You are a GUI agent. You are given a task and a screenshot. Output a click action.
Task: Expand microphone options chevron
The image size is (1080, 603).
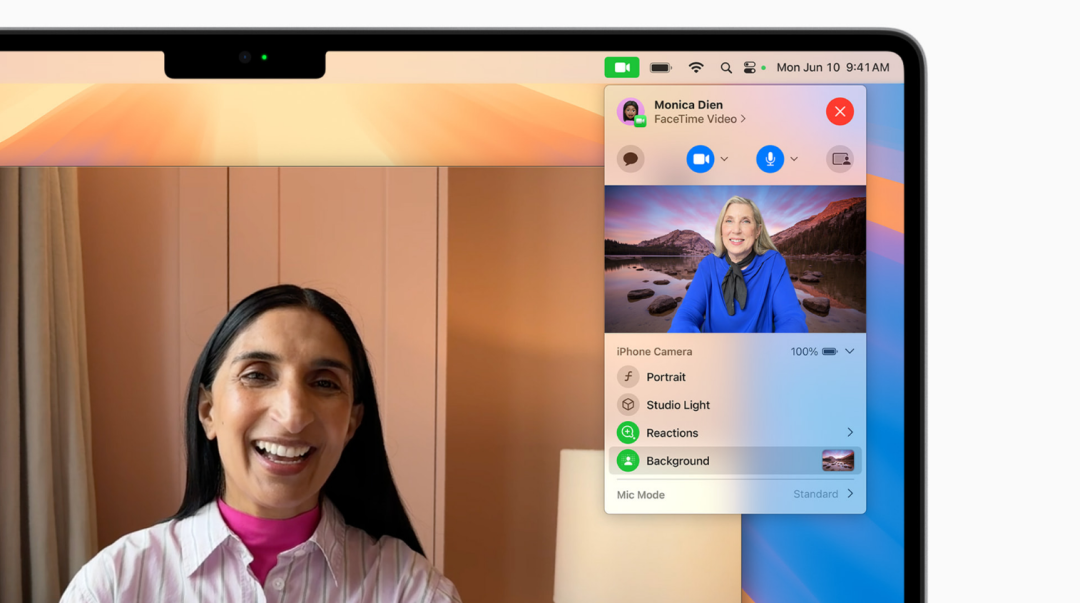pos(794,159)
